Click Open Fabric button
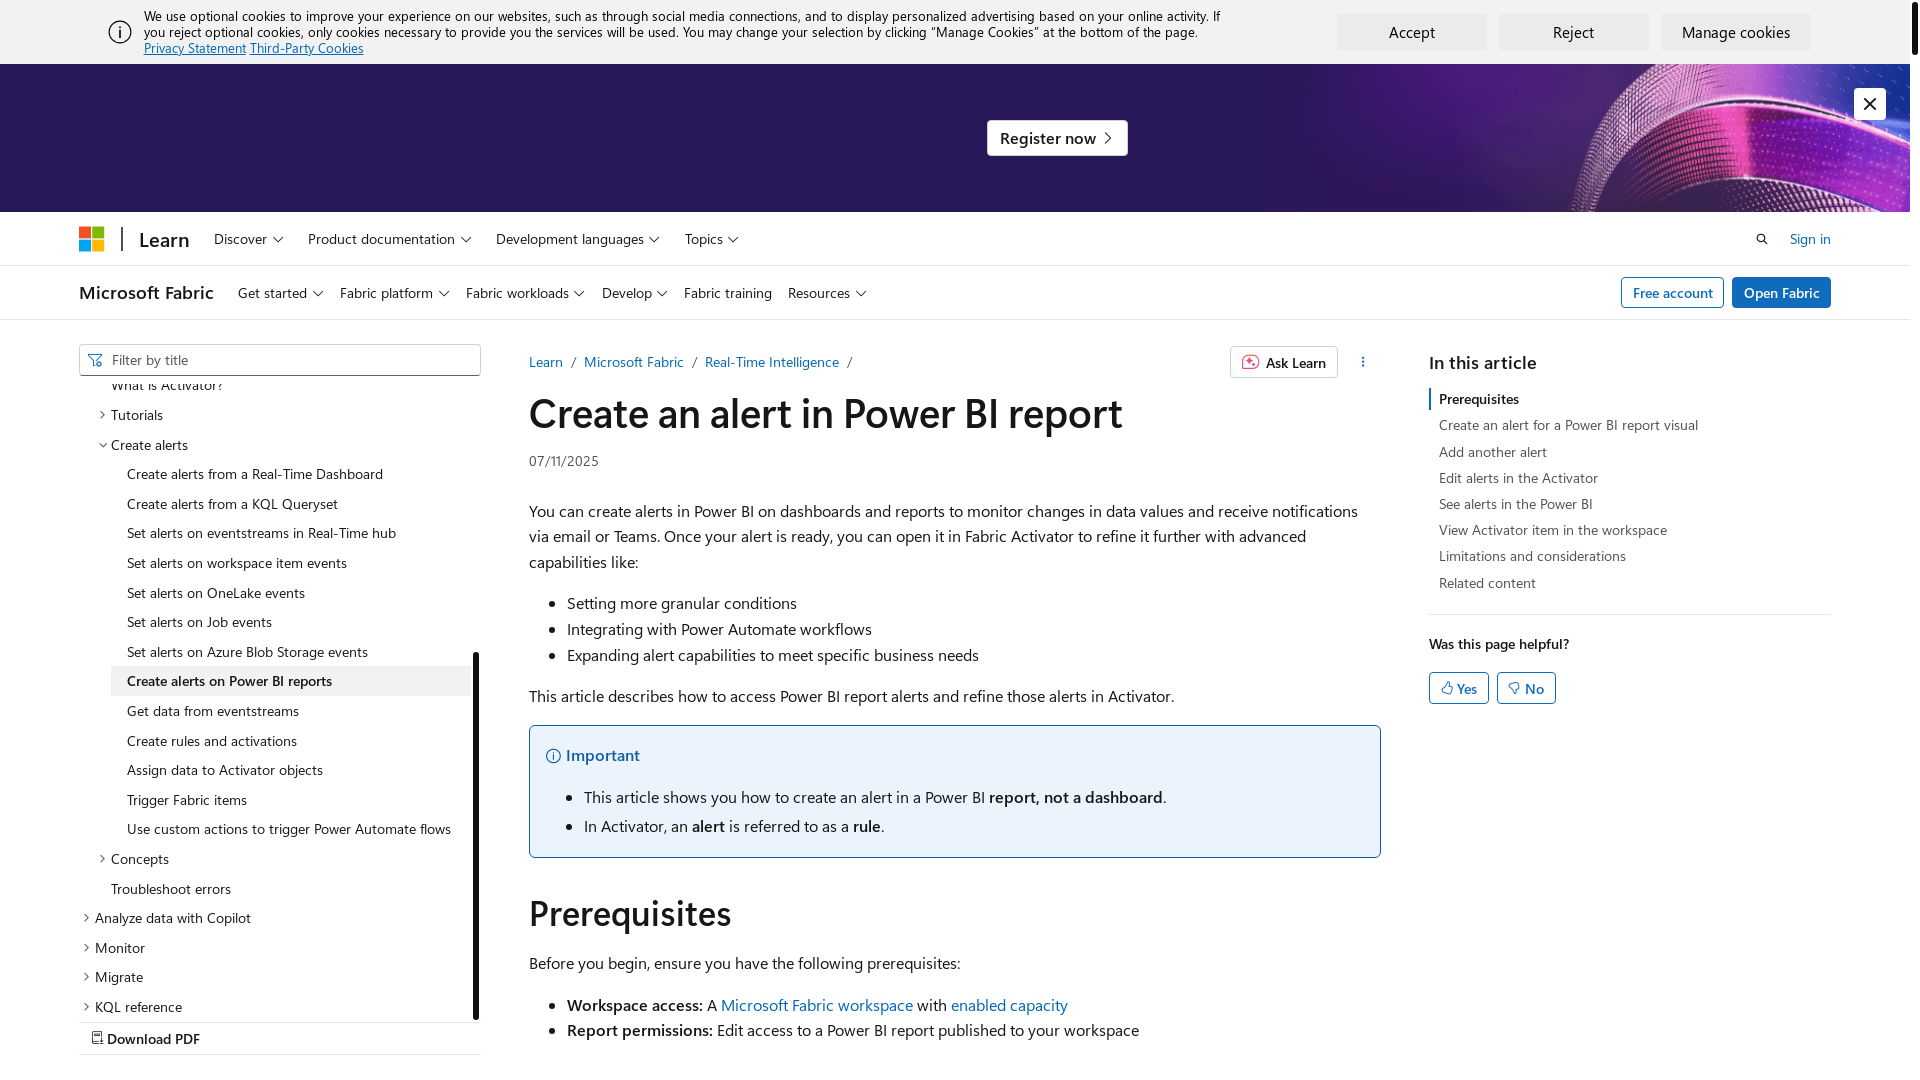Viewport: 1920px width, 1080px height. pos(1781,293)
